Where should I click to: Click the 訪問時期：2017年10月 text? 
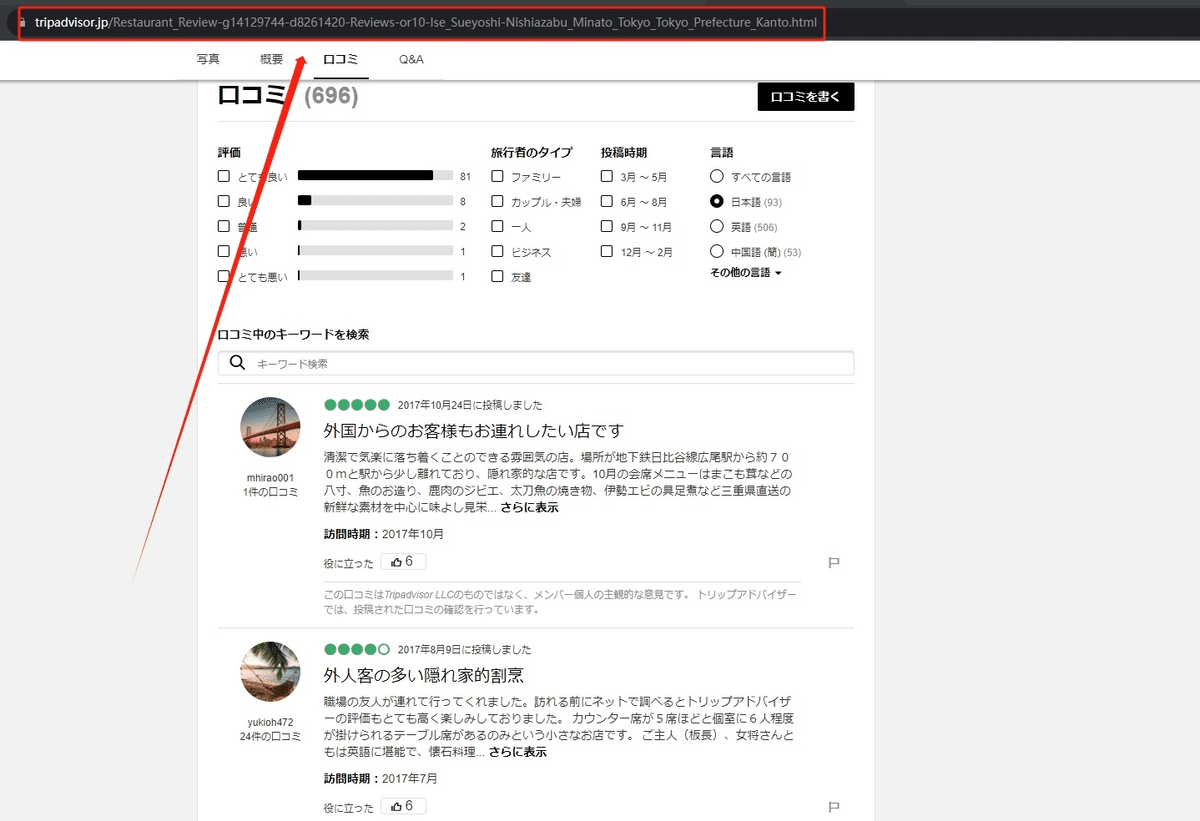pyautogui.click(x=383, y=534)
